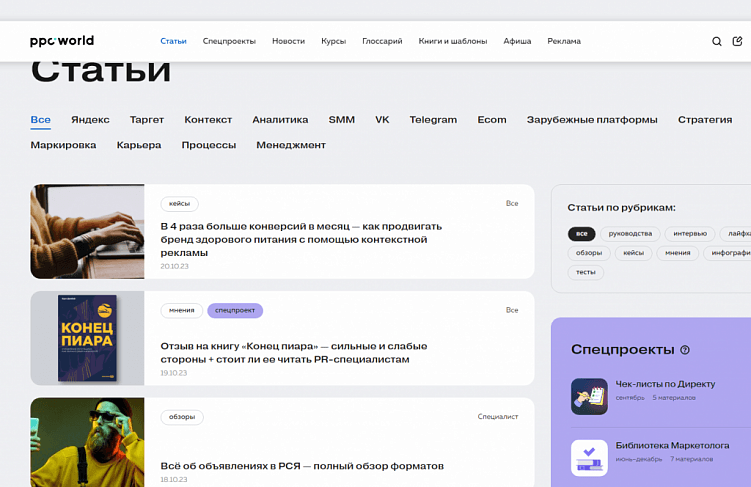Click the date 19.10.23 under the book review
The image size is (751, 487).
point(174,373)
